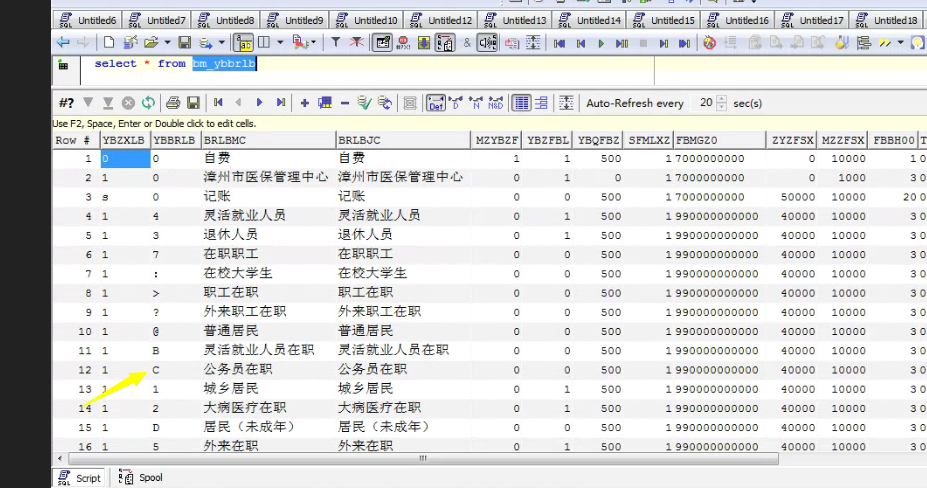The height and width of the screenshot is (488, 927).
Task: Click the filter funnel icon
Action: point(336,43)
